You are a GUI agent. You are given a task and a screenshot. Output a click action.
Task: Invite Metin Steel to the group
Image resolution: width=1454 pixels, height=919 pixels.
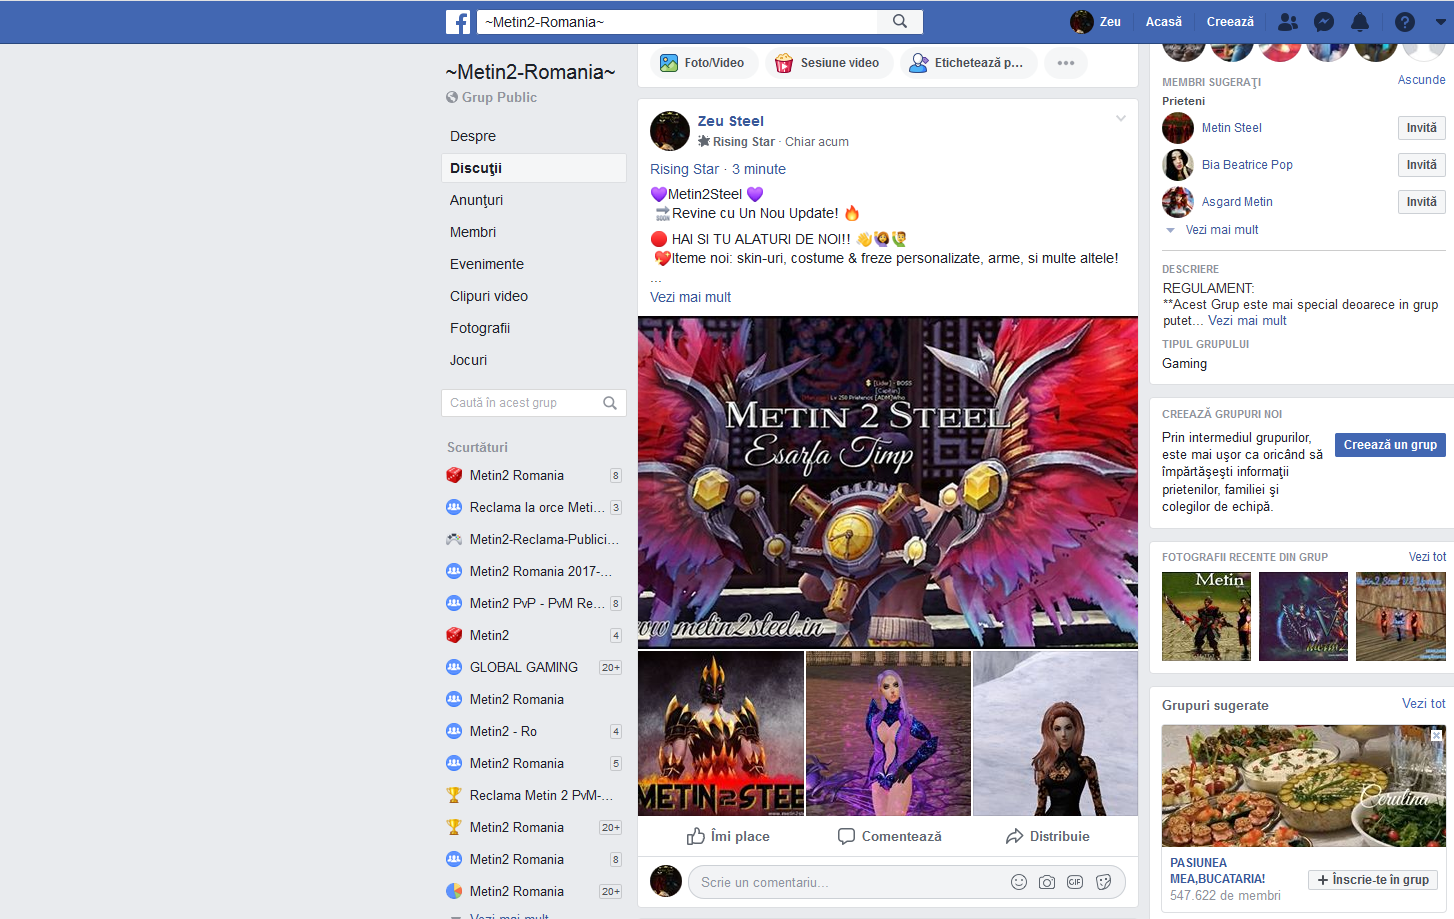pos(1421,128)
